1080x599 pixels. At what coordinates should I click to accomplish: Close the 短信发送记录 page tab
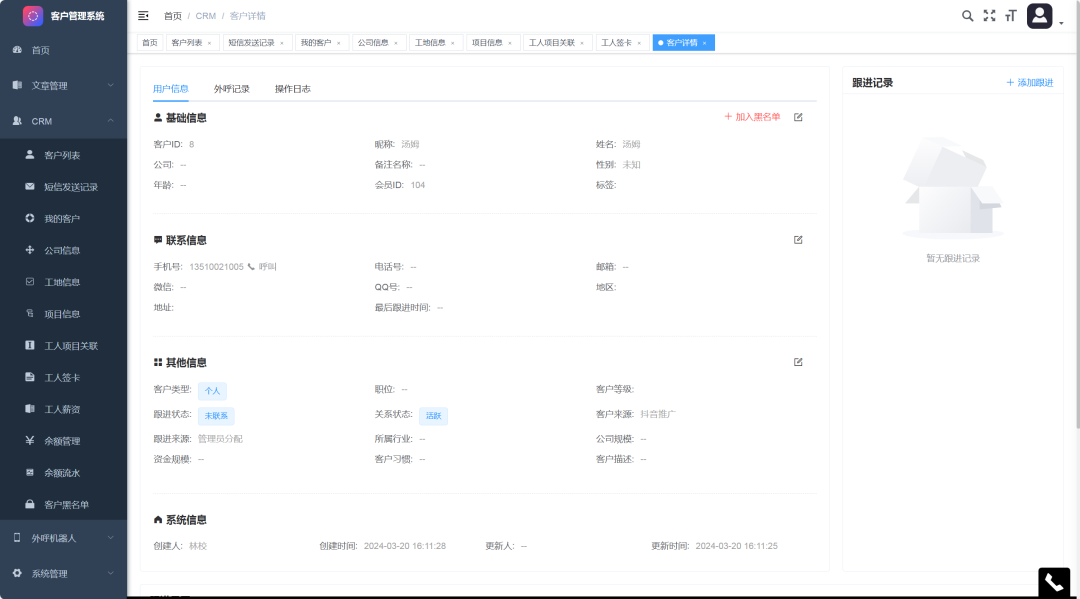tap(282, 43)
